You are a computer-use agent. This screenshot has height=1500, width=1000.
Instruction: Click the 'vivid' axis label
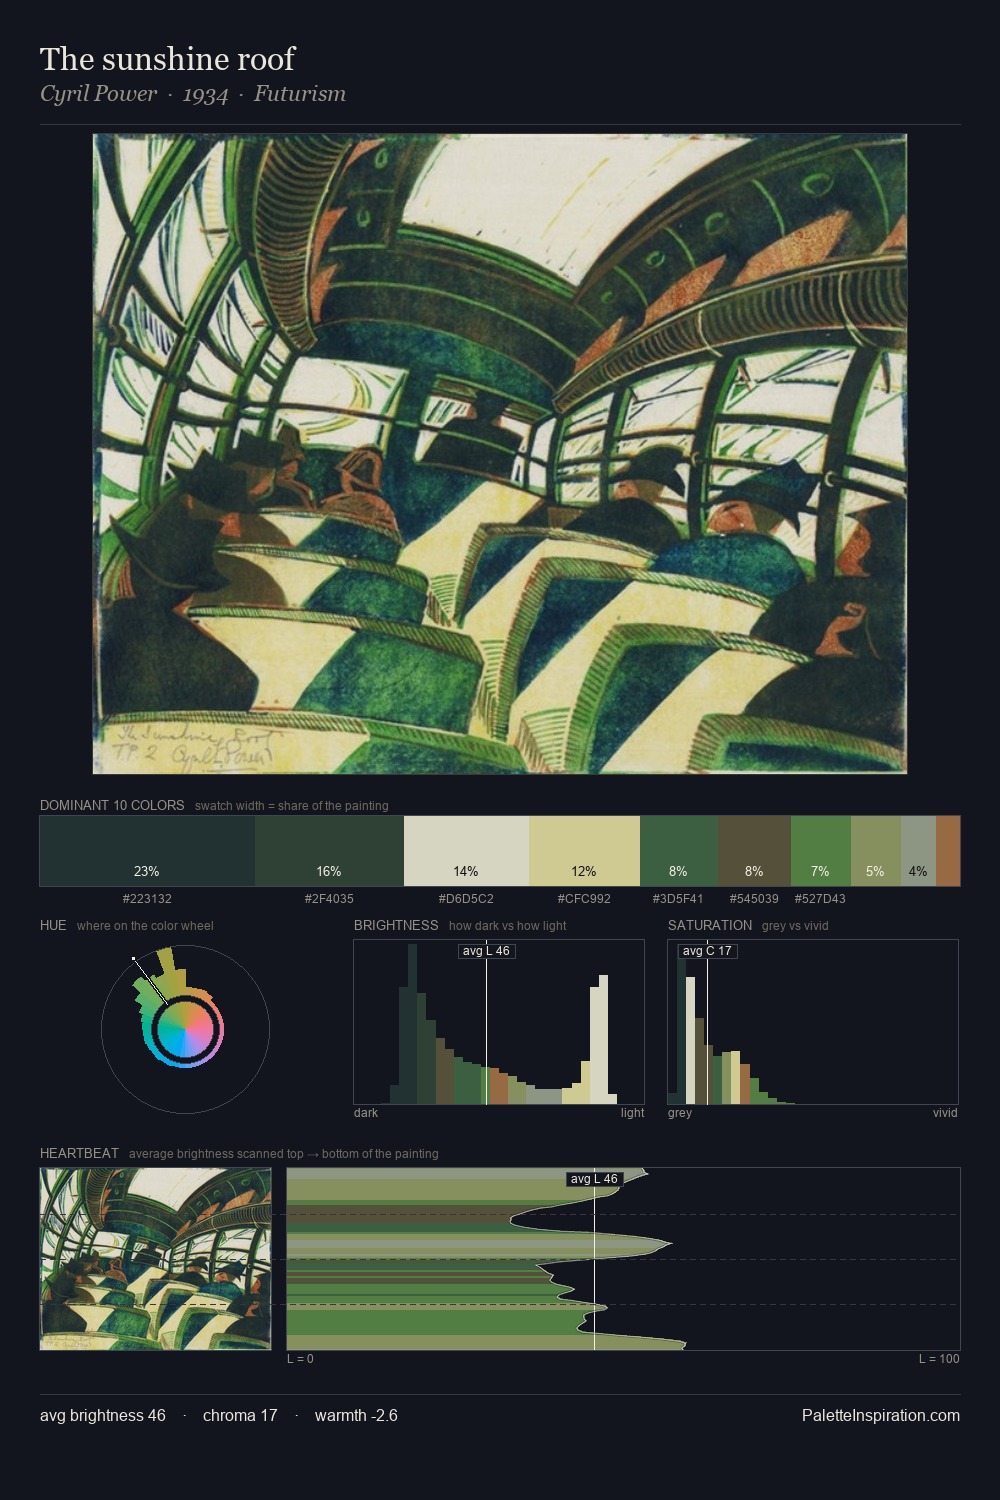[945, 1113]
